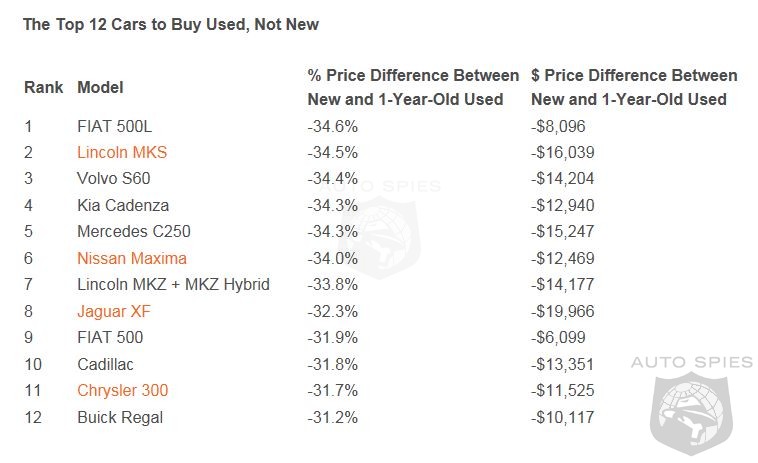Follow the Jaguar XF link
This screenshot has height=463, width=758.
(114, 311)
